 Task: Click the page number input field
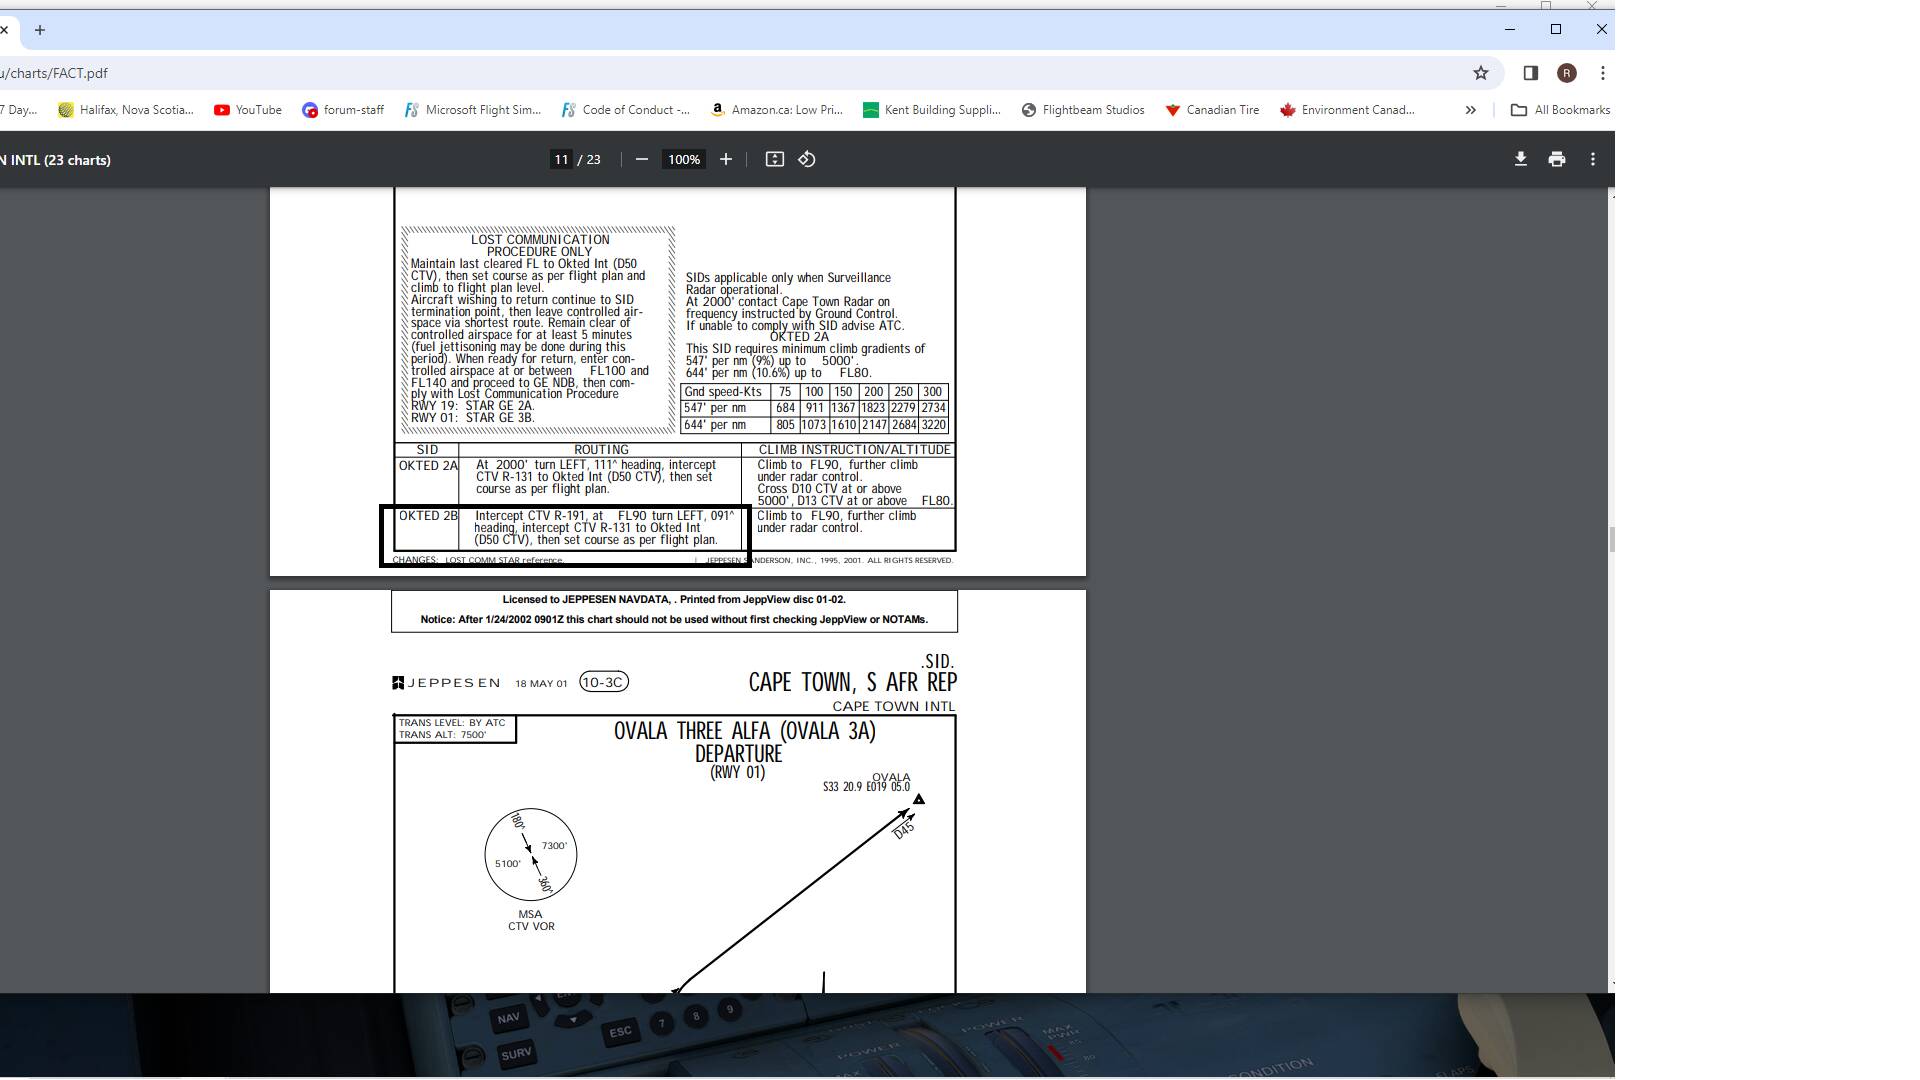561,160
